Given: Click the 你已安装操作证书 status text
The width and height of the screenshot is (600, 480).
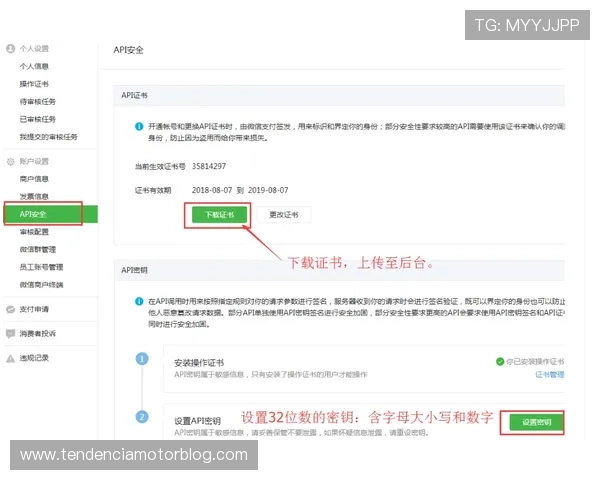Looking at the screenshot, I should (535, 361).
